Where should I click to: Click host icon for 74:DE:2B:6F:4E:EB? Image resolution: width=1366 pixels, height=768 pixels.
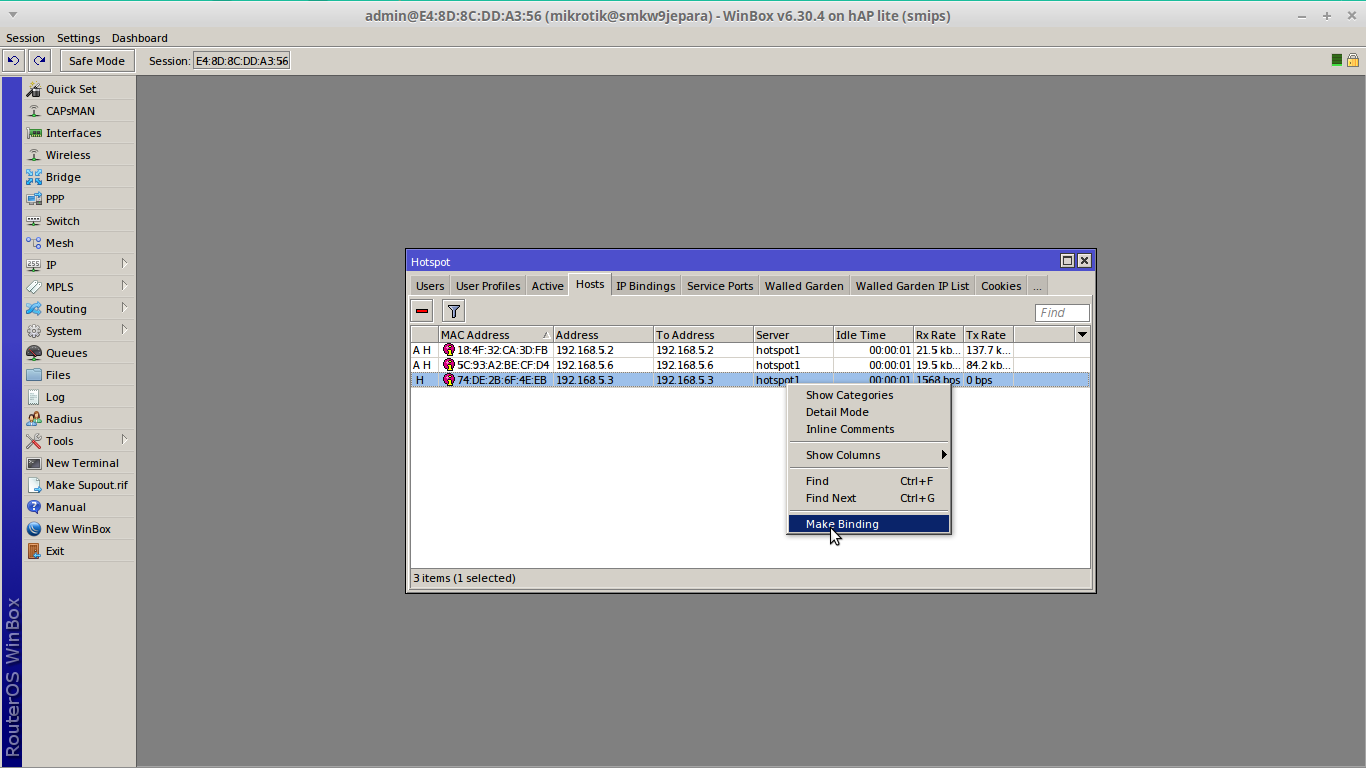[449, 380]
